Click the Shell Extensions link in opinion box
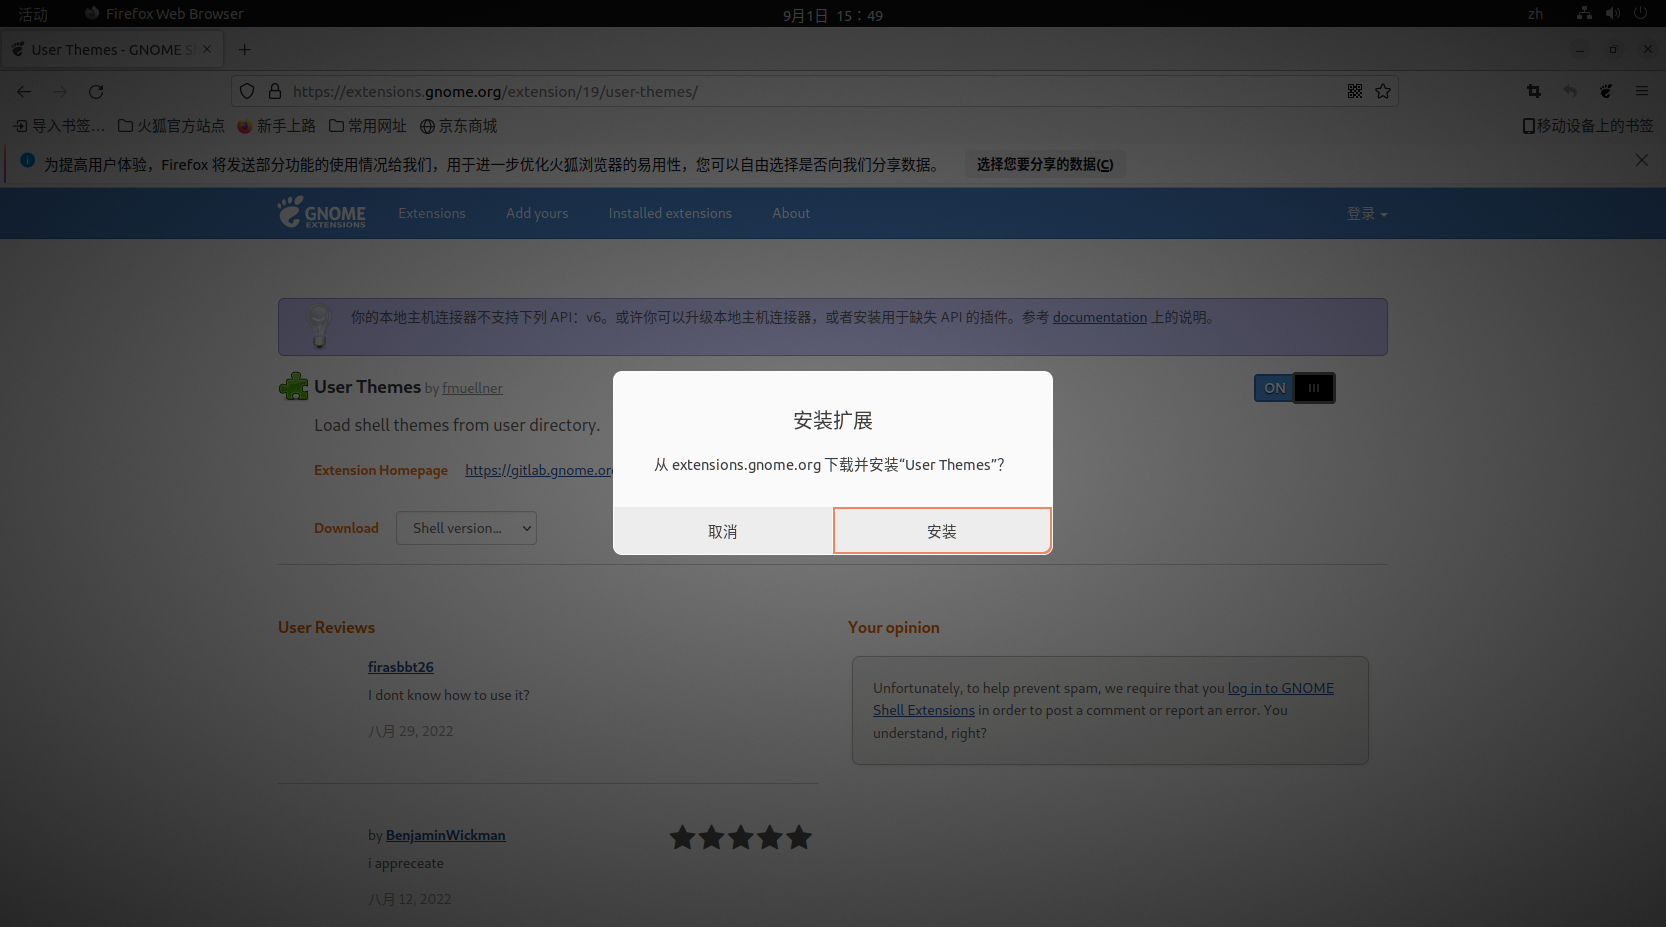1666x927 pixels. point(924,710)
